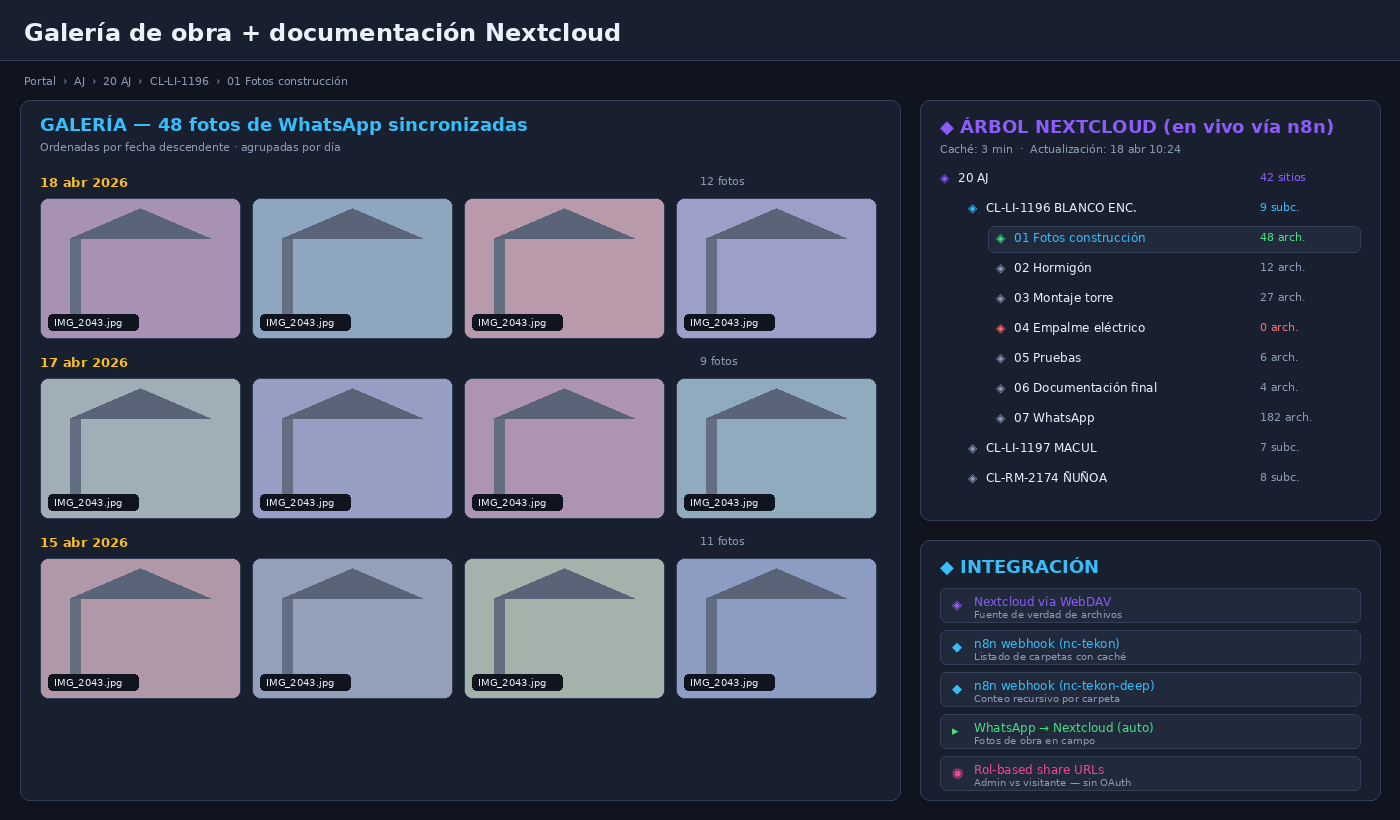Click the green diamond icon for 01 Fotos construcción
The height and width of the screenshot is (820, 1400).
pos(1000,238)
